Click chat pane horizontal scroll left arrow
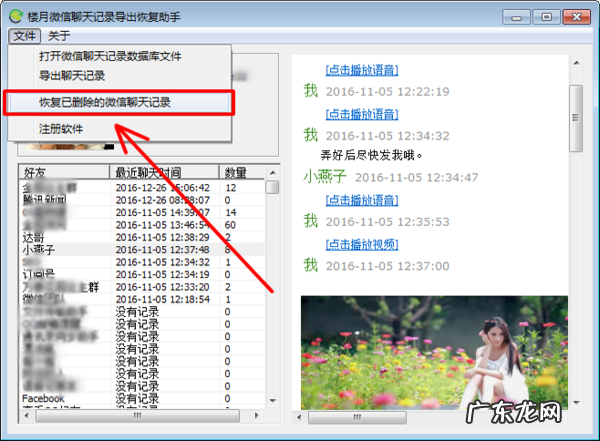The image size is (600, 441). (x=299, y=417)
